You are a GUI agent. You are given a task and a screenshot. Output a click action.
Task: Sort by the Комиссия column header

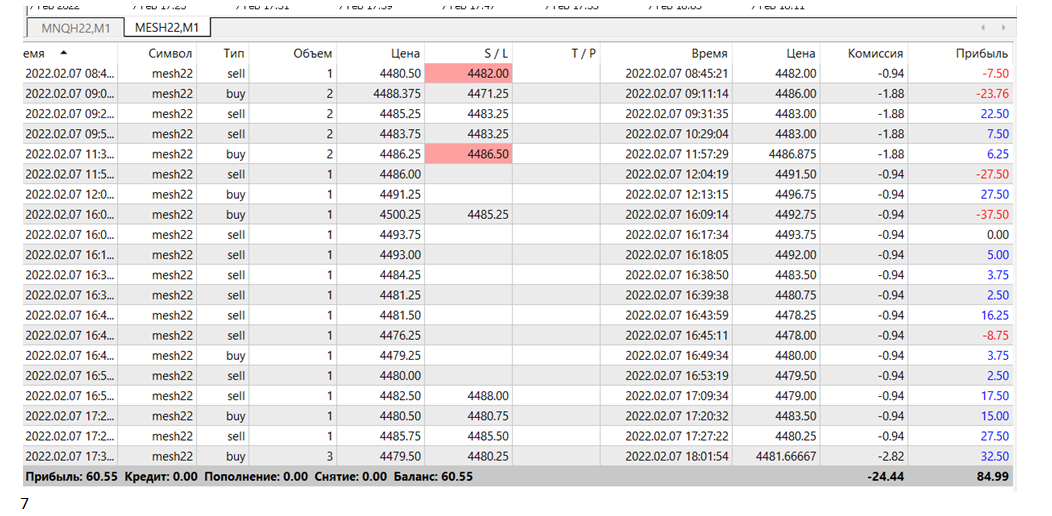click(x=875, y=53)
